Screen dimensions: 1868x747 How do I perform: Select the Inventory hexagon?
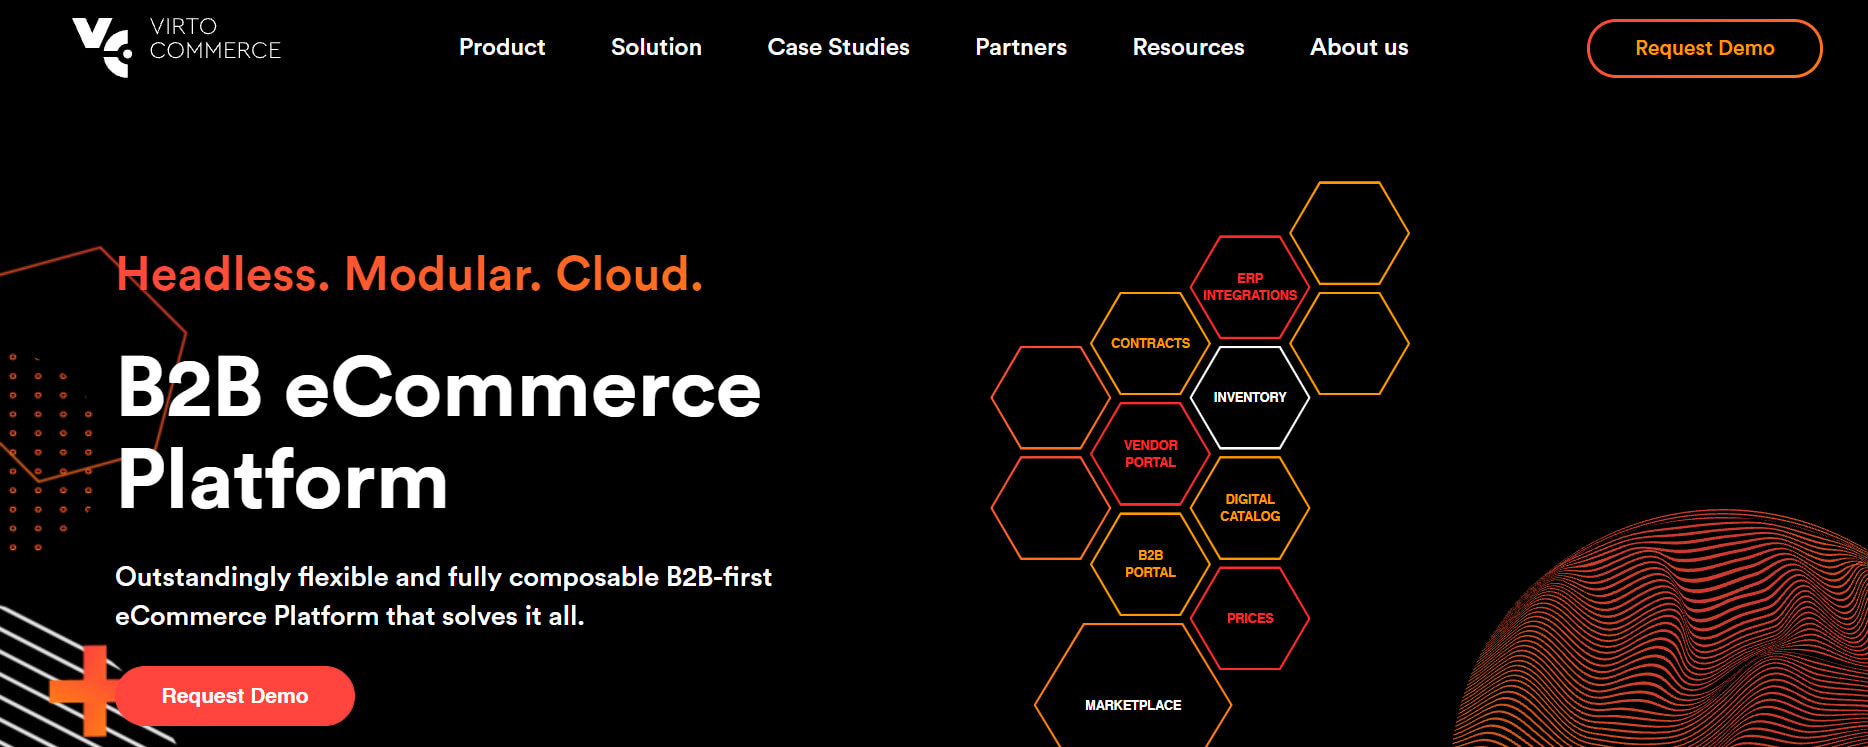[1249, 397]
